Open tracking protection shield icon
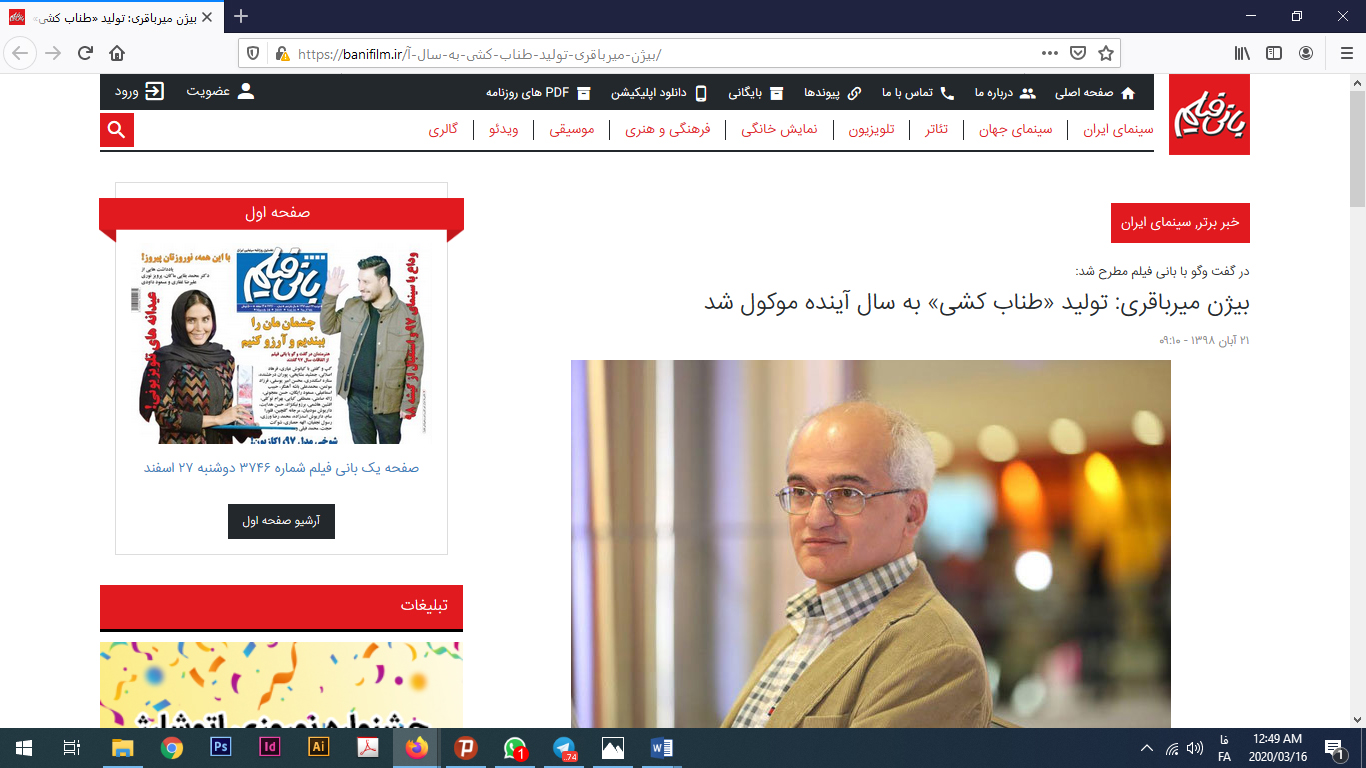 click(x=253, y=53)
